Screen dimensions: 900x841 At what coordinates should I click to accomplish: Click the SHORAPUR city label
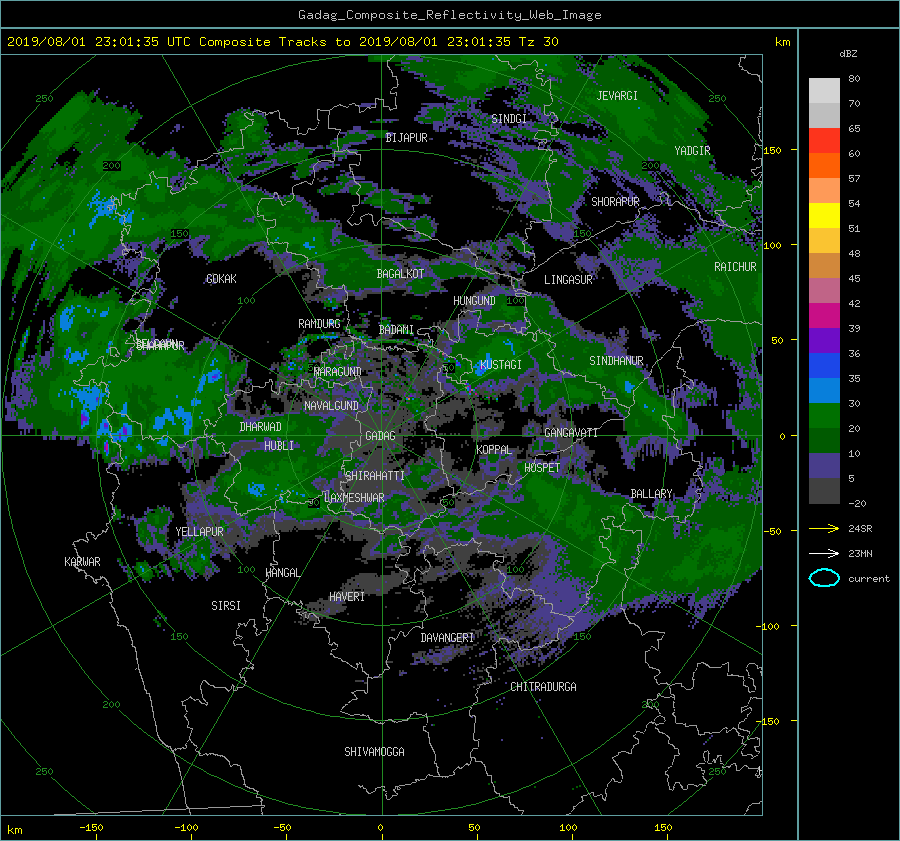pyautogui.click(x=615, y=202)
